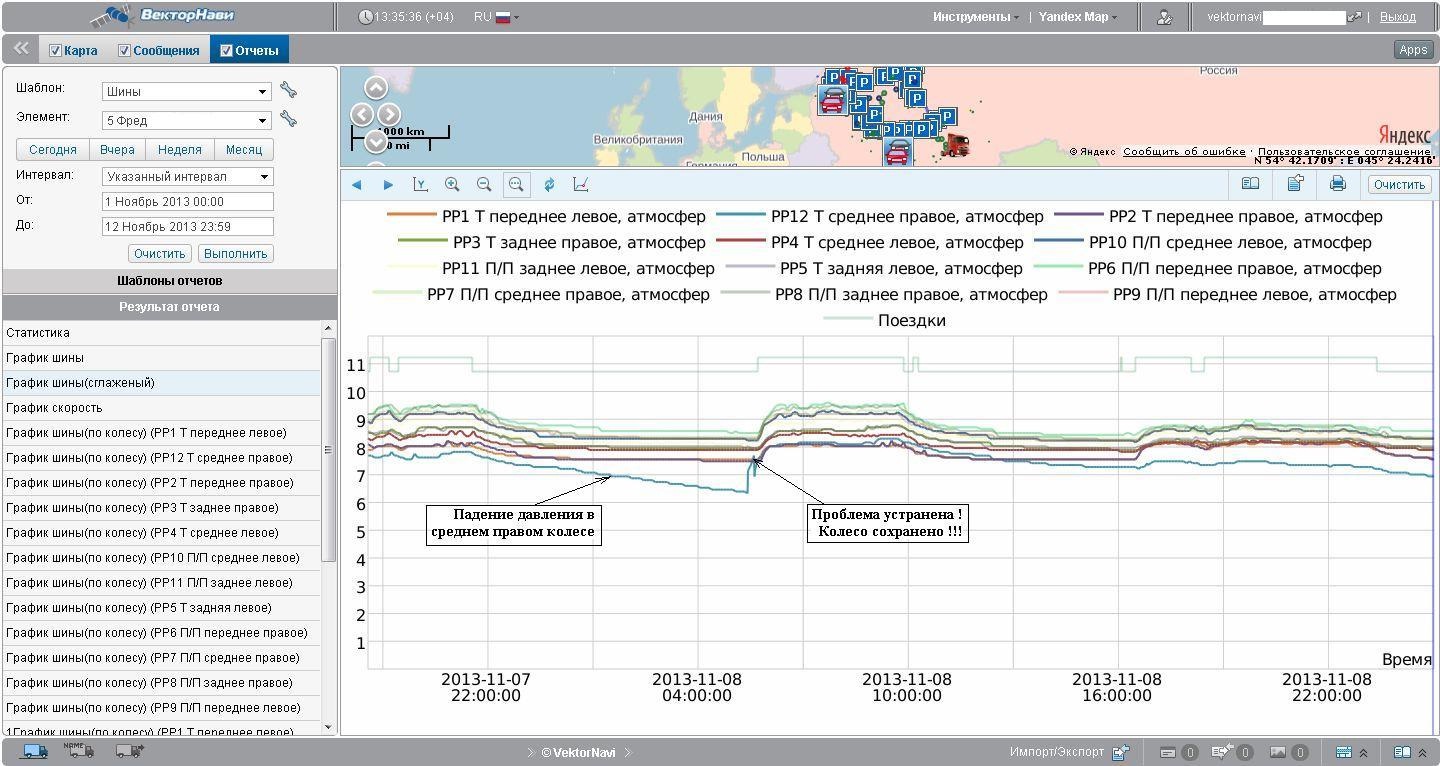Click the Выход logout link
Viewport: 1440px width, 766px height.
coord(1397,17)
